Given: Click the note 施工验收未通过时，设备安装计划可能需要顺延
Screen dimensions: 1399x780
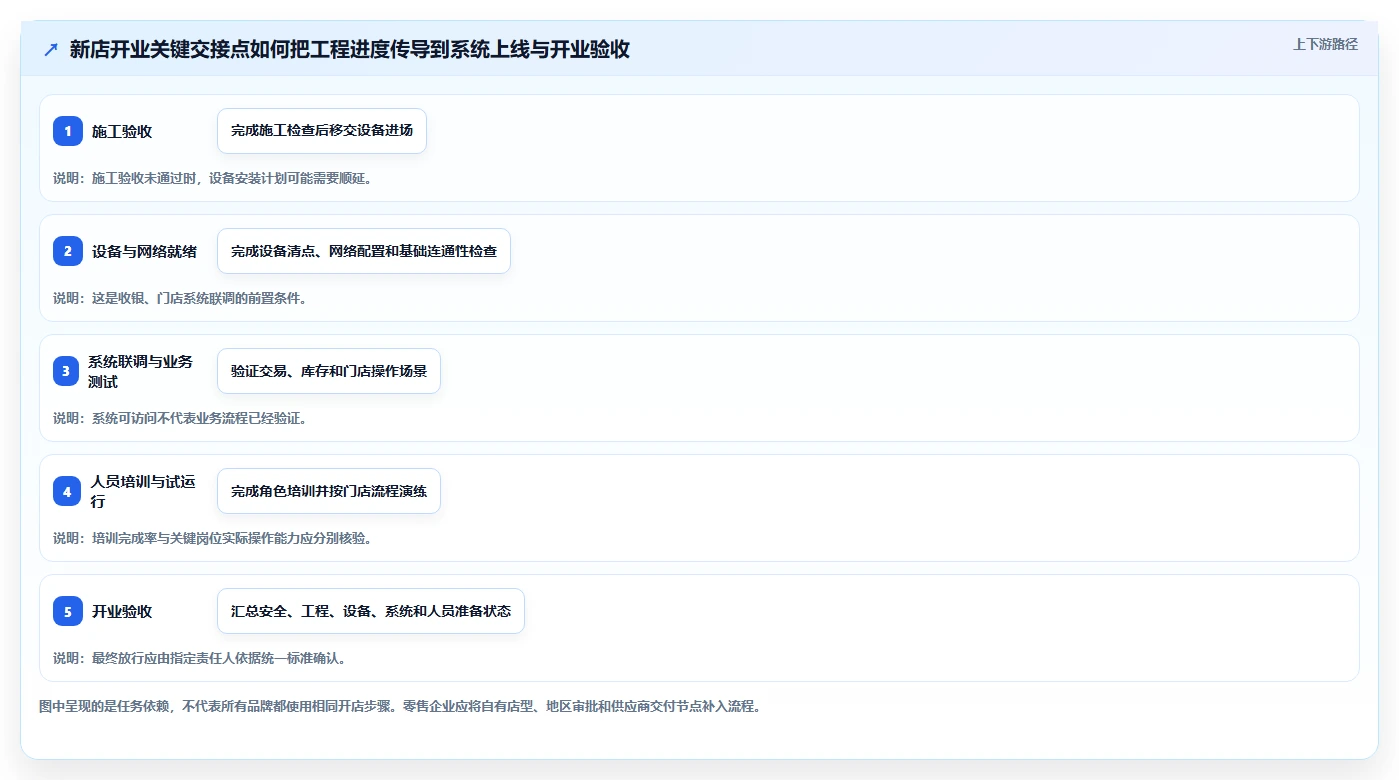Looking at the screenshot, I should [231, 178].
